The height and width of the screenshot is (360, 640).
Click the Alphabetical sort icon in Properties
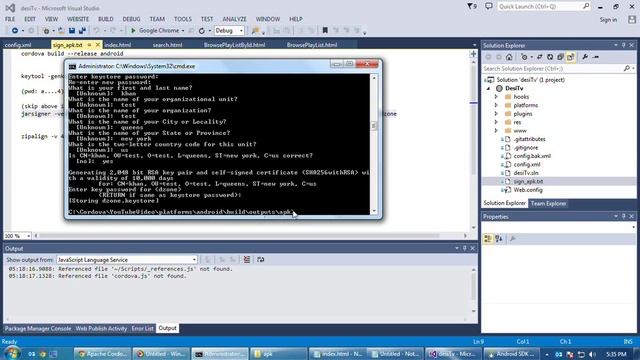(499, 239)
